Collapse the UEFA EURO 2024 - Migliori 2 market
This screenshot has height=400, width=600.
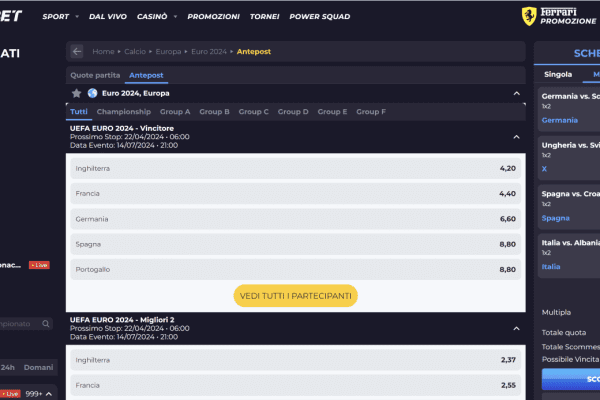click(x=517, y=328)
